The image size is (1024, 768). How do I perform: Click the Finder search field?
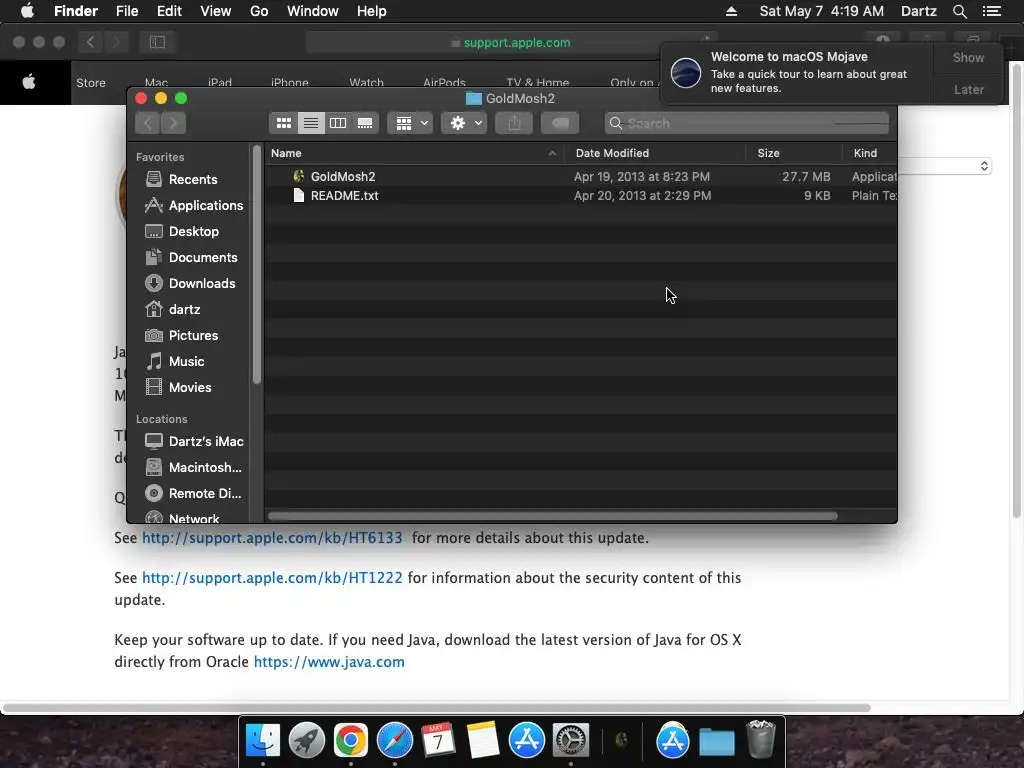pos(746,123)
